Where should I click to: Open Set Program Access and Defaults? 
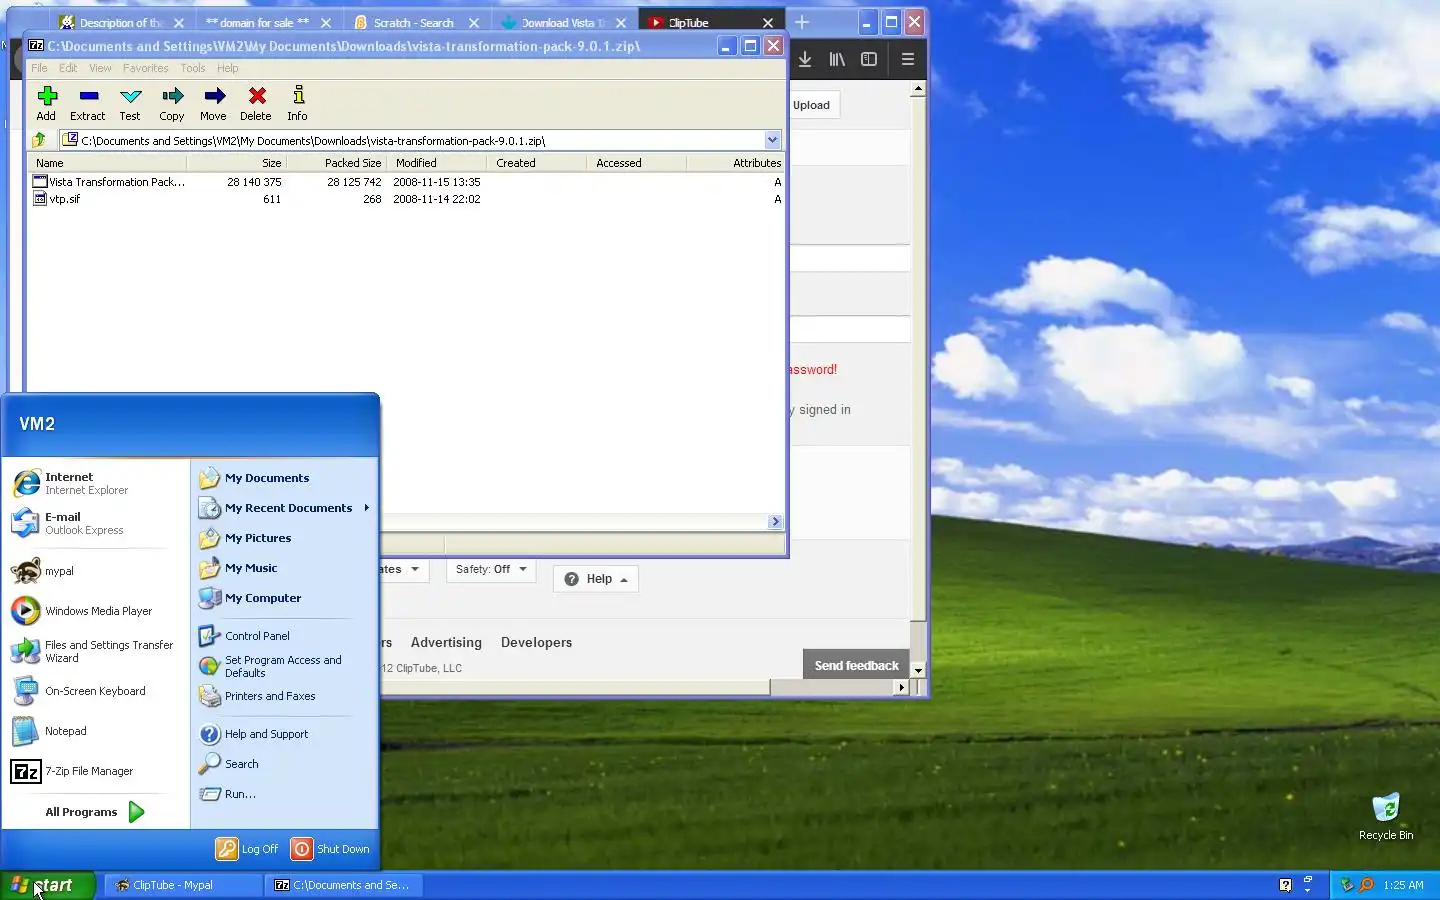tap(285, 666)
